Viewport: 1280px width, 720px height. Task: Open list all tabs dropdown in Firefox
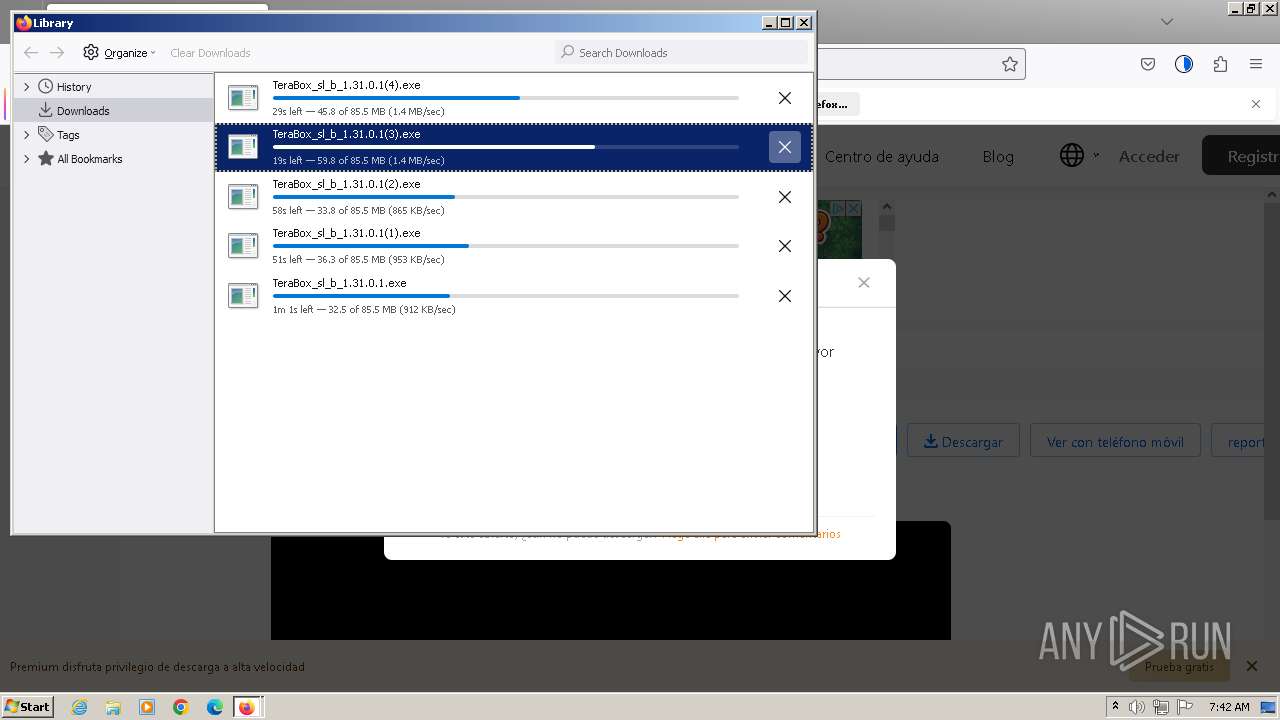1166,21
